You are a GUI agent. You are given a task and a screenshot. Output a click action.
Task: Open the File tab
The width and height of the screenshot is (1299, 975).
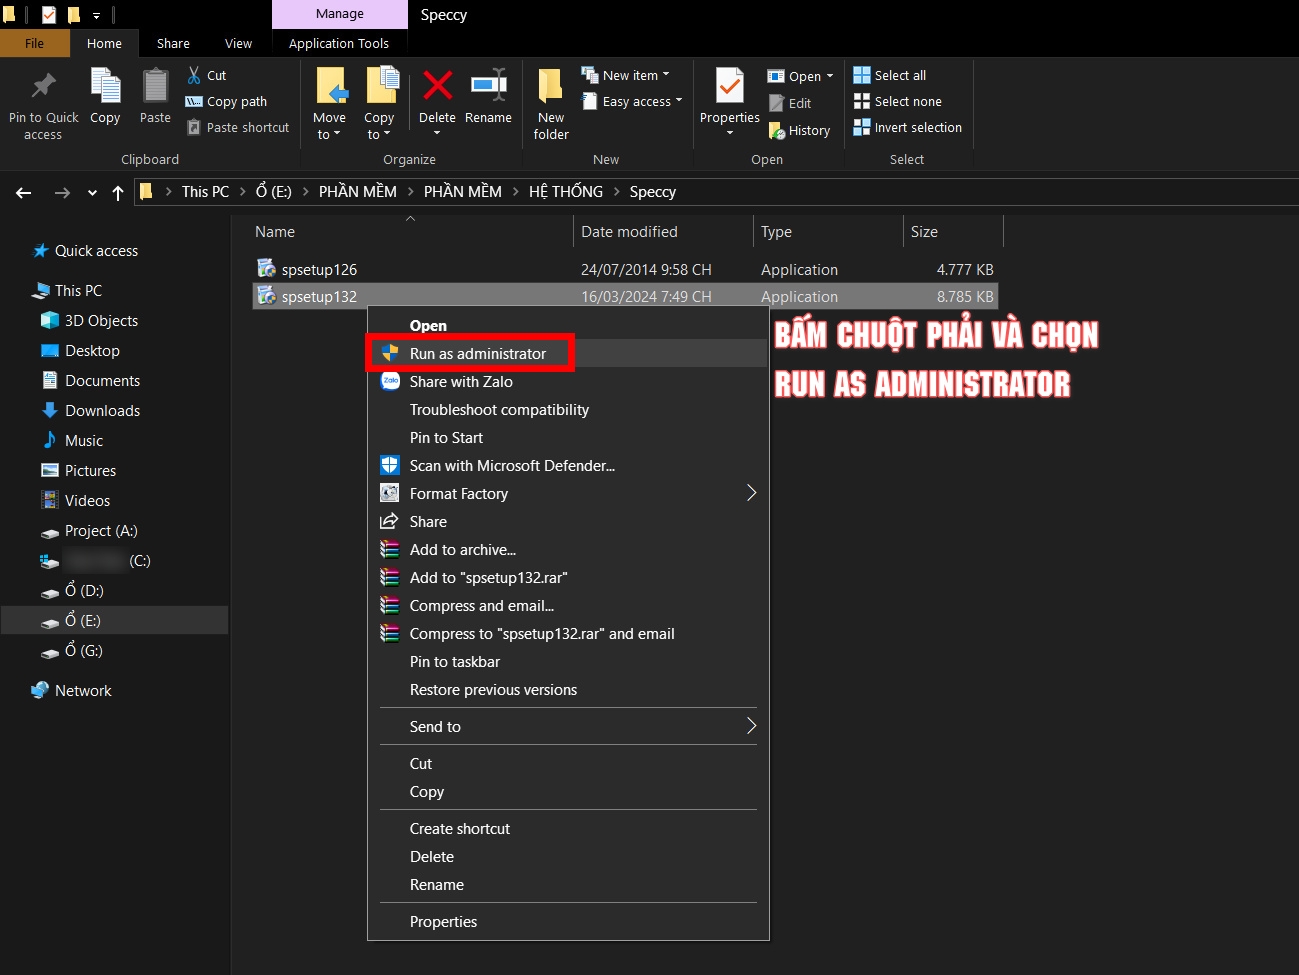coord(35,43)
